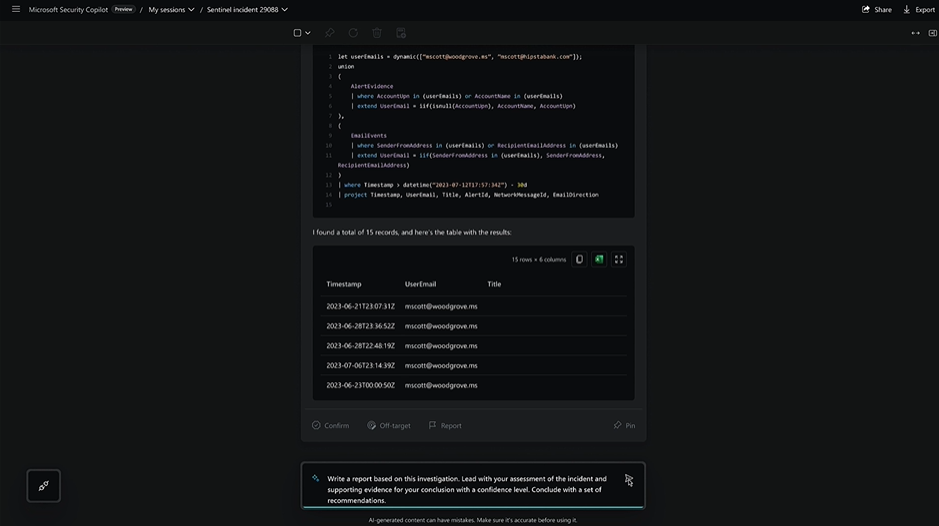Export results table to Excel
Viewport: 939px width, 526px height.
pyautogui.click(x=599, y=259)
